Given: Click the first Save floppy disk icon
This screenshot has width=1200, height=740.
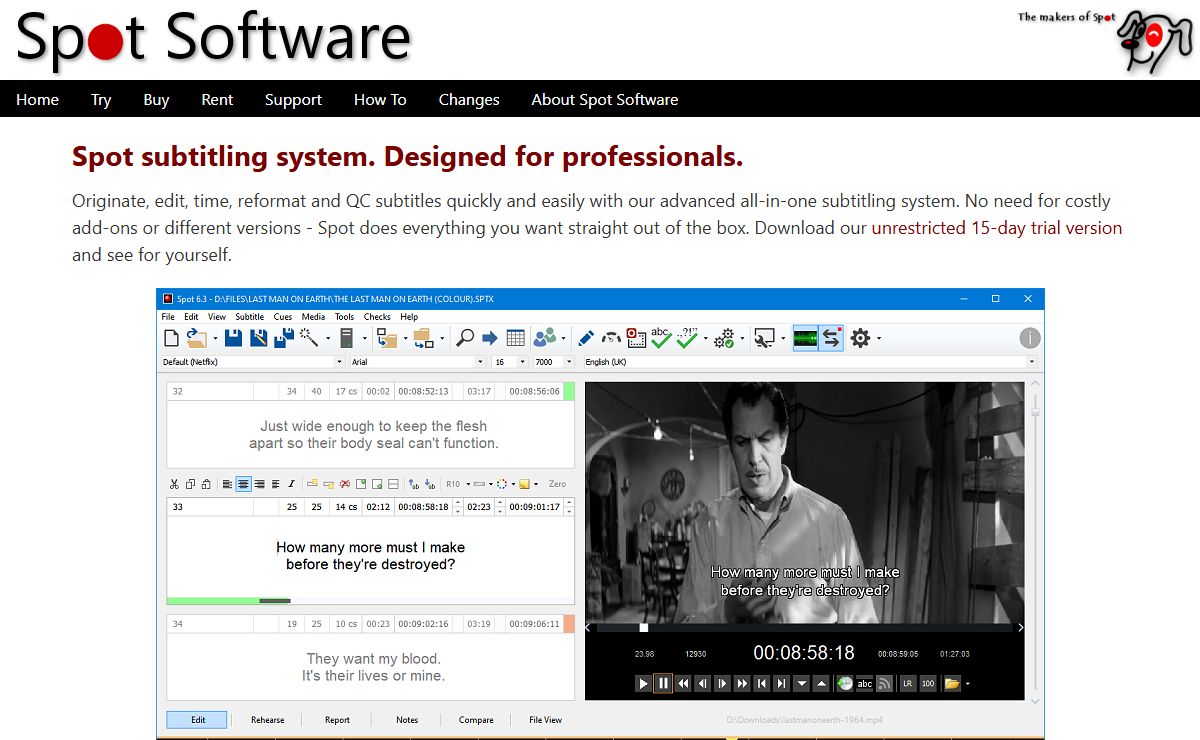Looking at the screenshot, I should tap(233, 338).
